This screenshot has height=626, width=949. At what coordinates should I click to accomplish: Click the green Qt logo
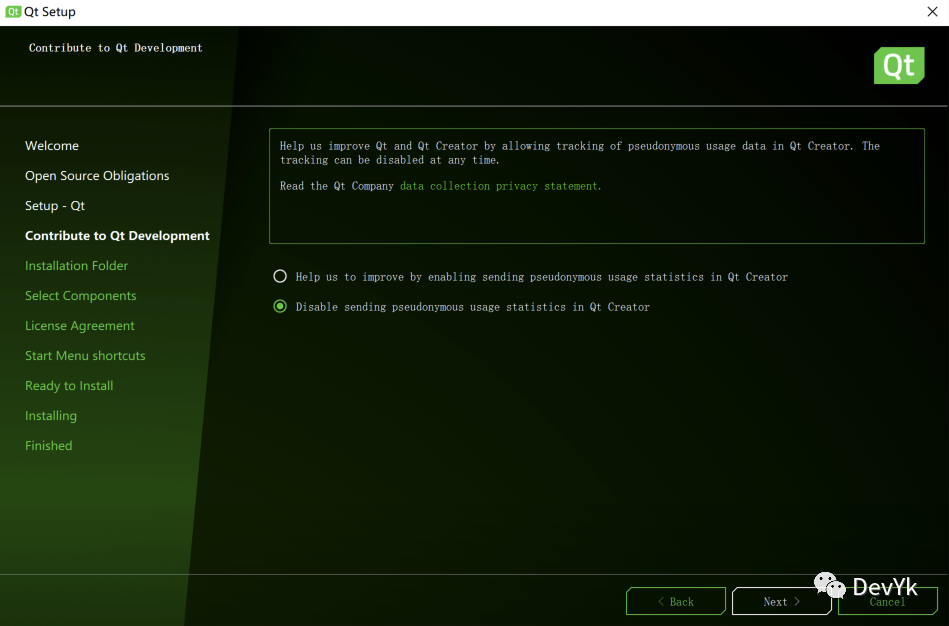(899, 65)
